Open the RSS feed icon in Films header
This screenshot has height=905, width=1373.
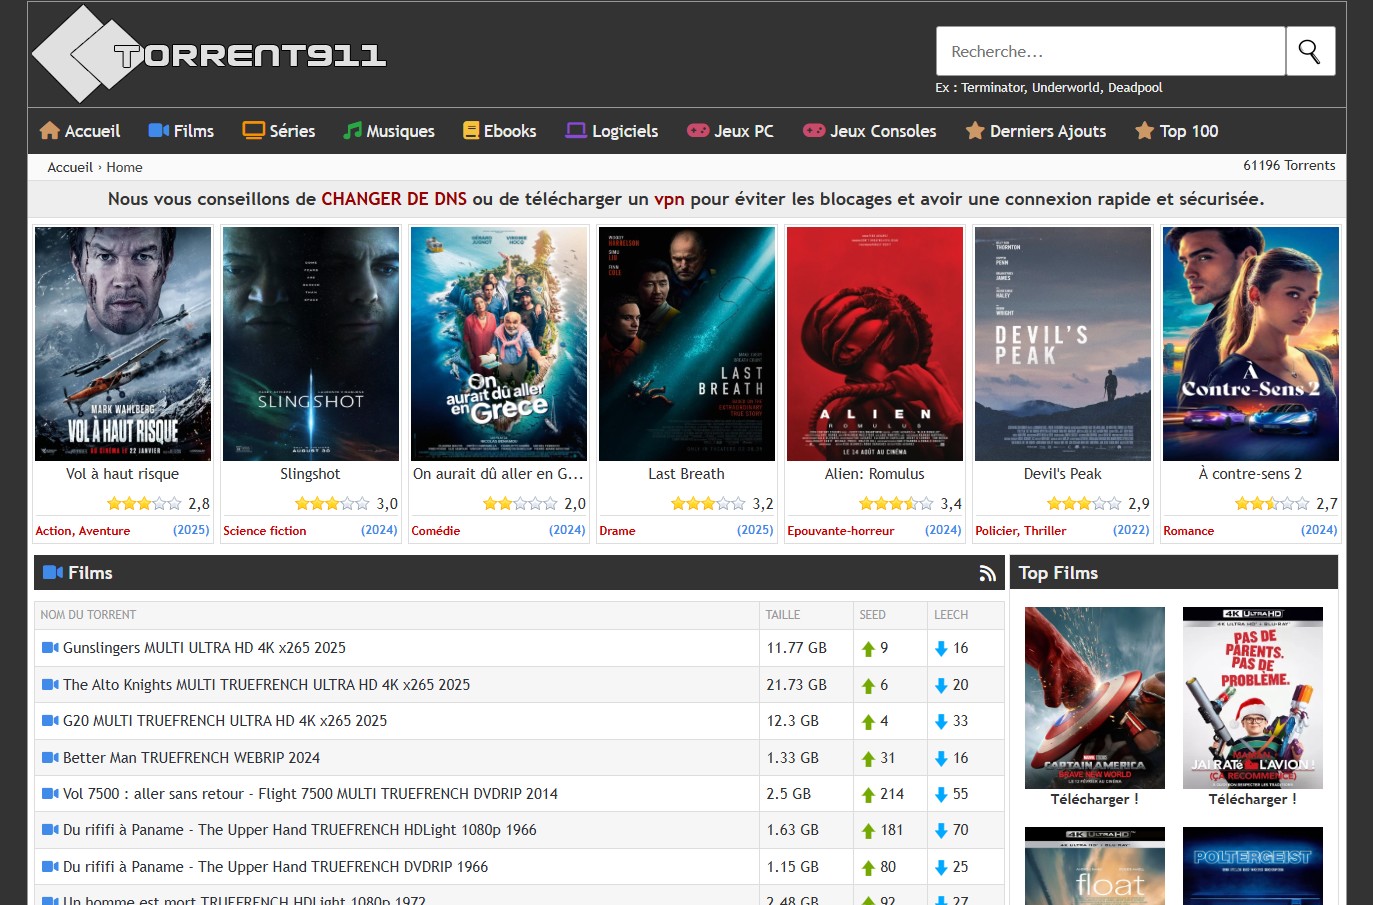point(987,573)
